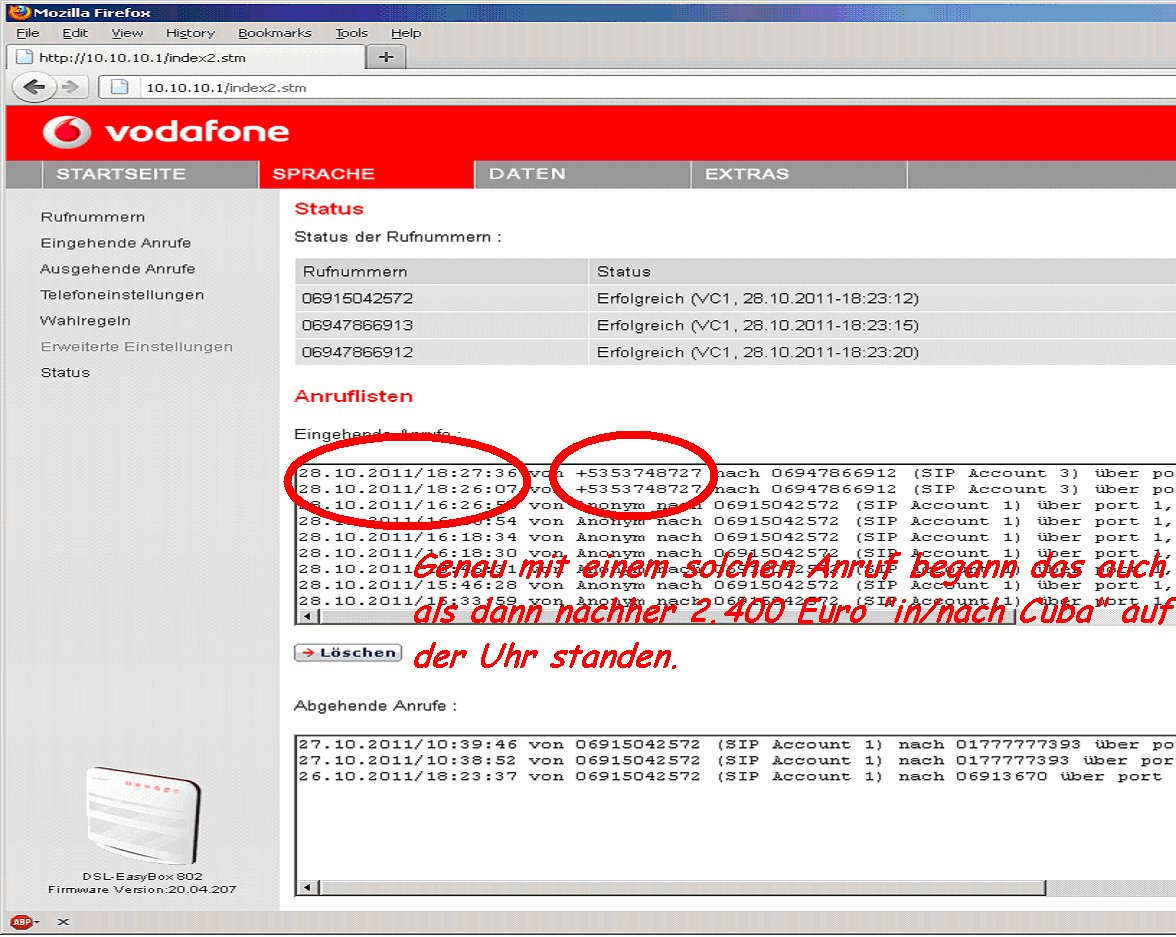Viewport: 1176px width, 937px height.
Task: Click scroll-left arrow of Abgehende Anrufe list
Action: tap(307, 887)
